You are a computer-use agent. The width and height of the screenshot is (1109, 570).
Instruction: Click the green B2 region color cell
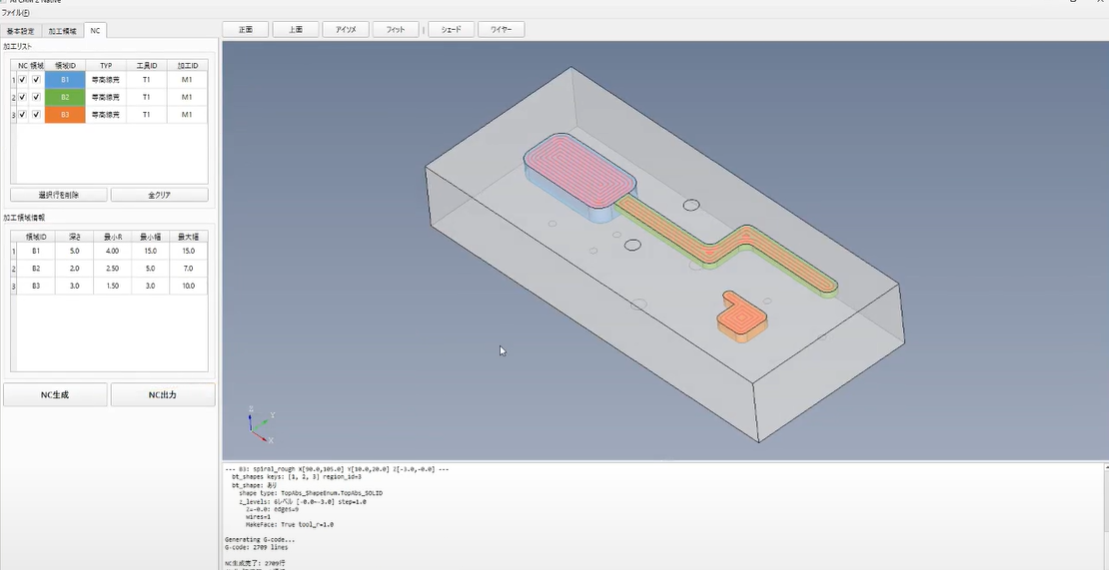click(x=65, y=97)
